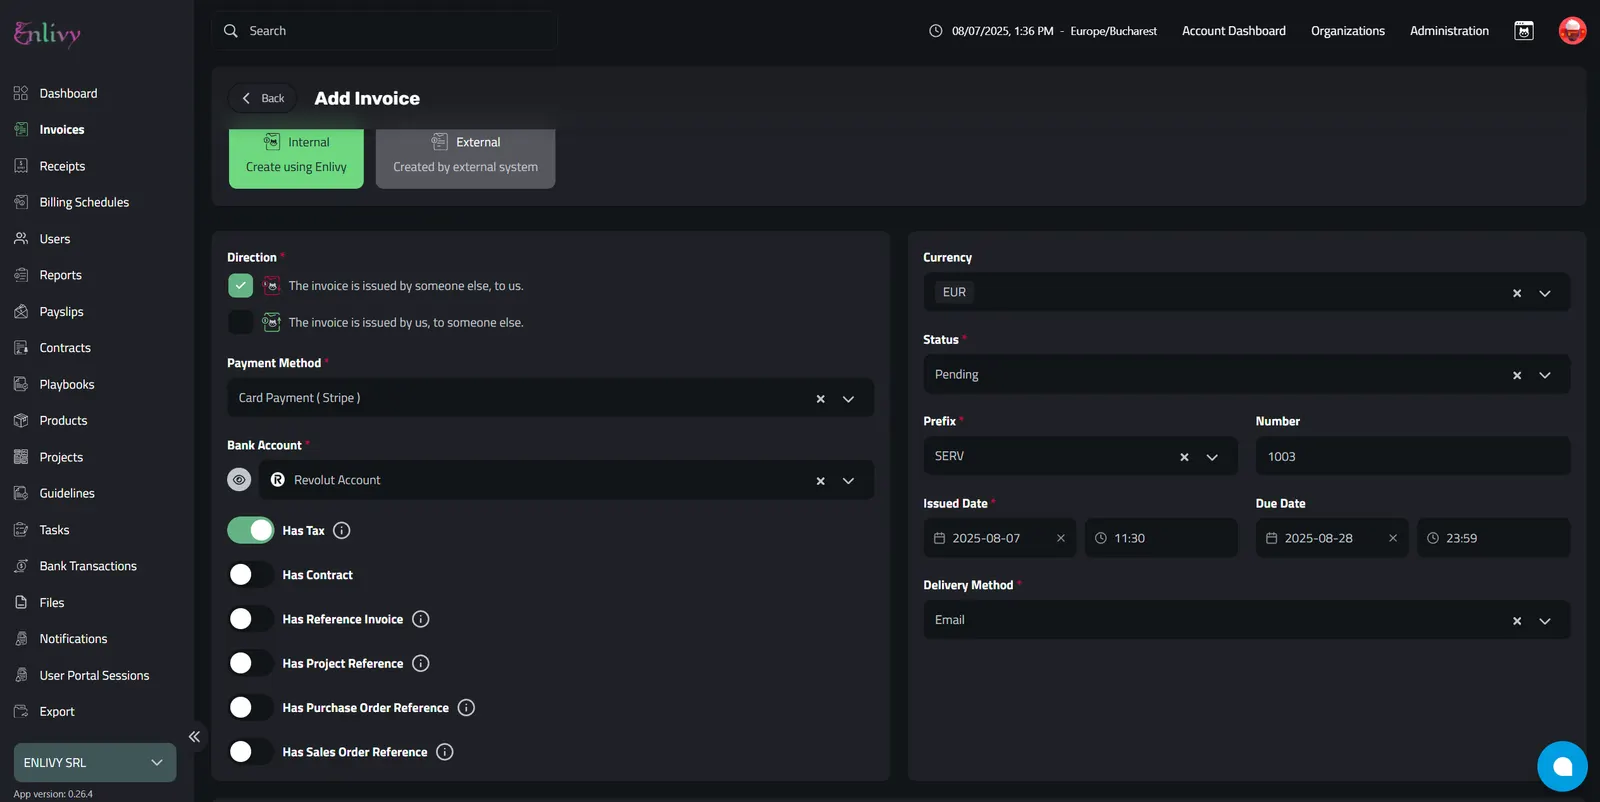Expand the Prefix dropdown
The height and width of the screenshot is (802, 1600).
pyautogui.click(x=1212, y=457)
